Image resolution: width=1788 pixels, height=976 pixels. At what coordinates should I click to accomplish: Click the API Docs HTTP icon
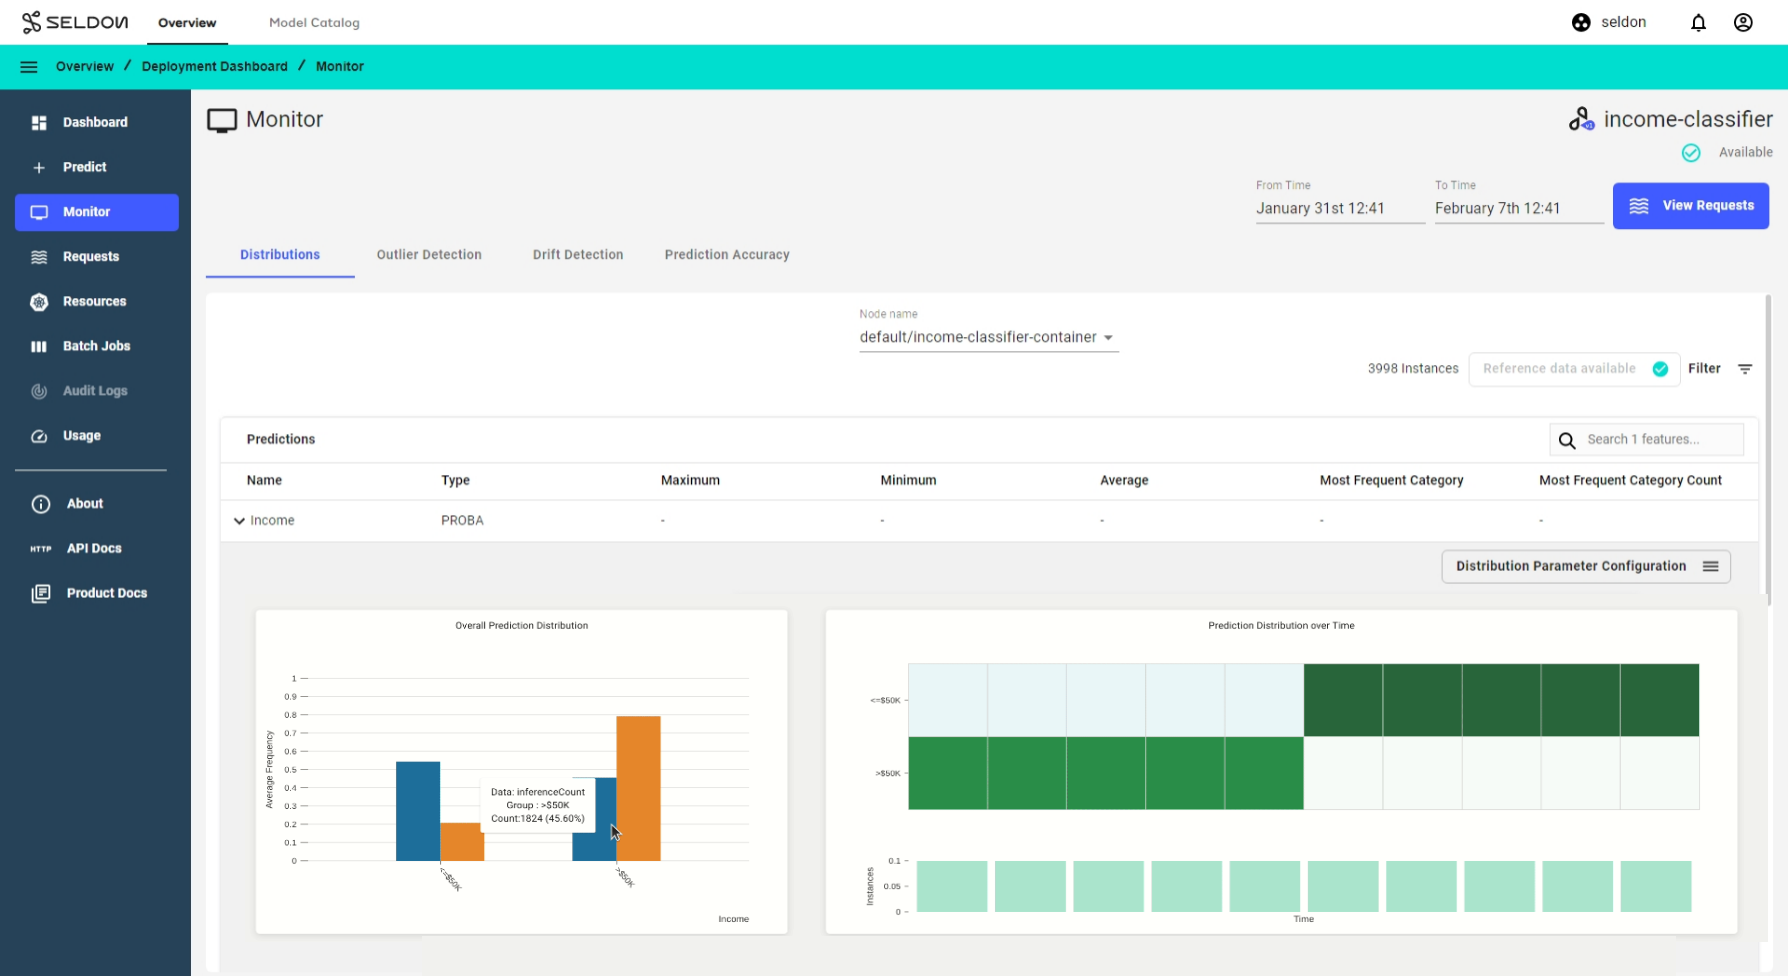[x=41, y=549]
